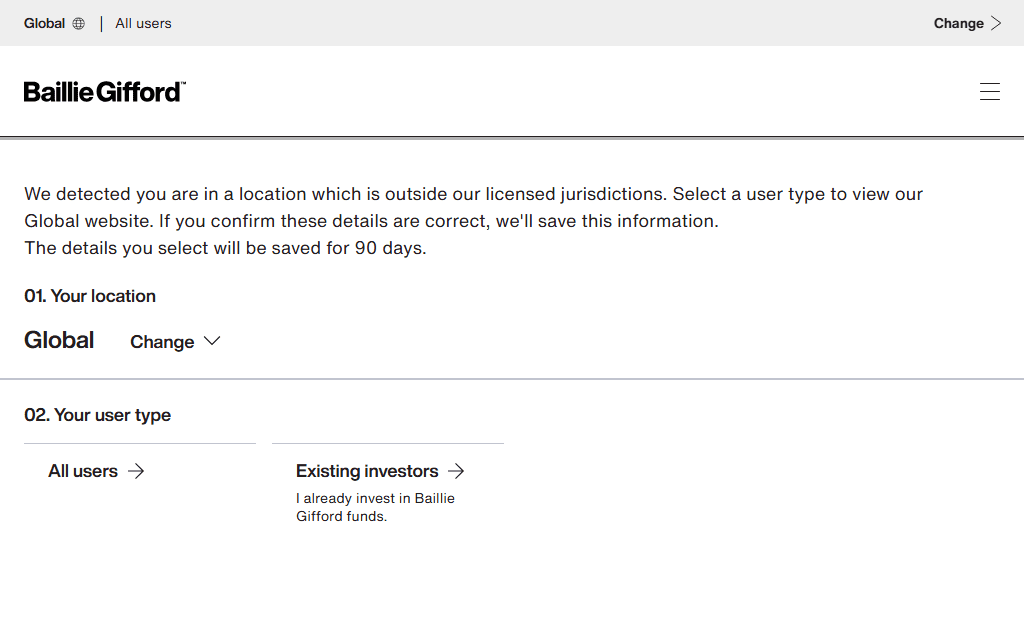Viewport: 1024px width, 641px height.
Task: Click the large Global location heading
Action: click(x=59, y=340)
